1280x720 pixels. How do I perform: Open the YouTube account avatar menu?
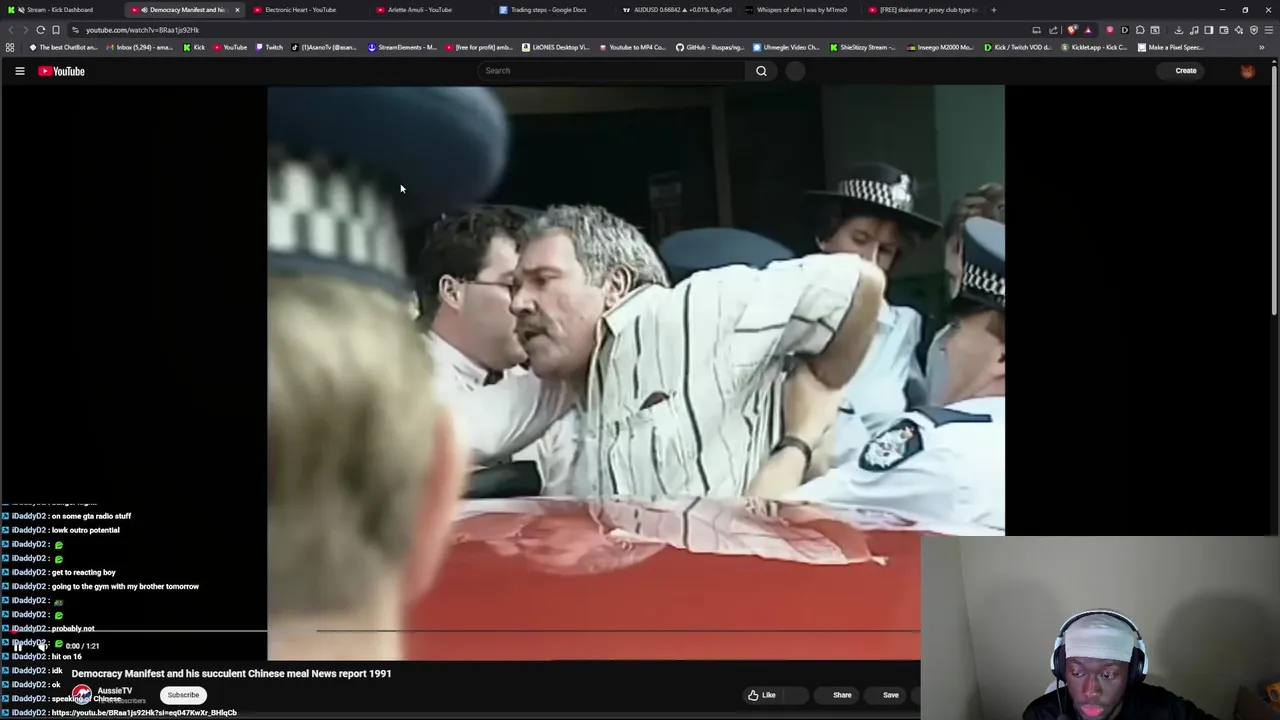1247,71
